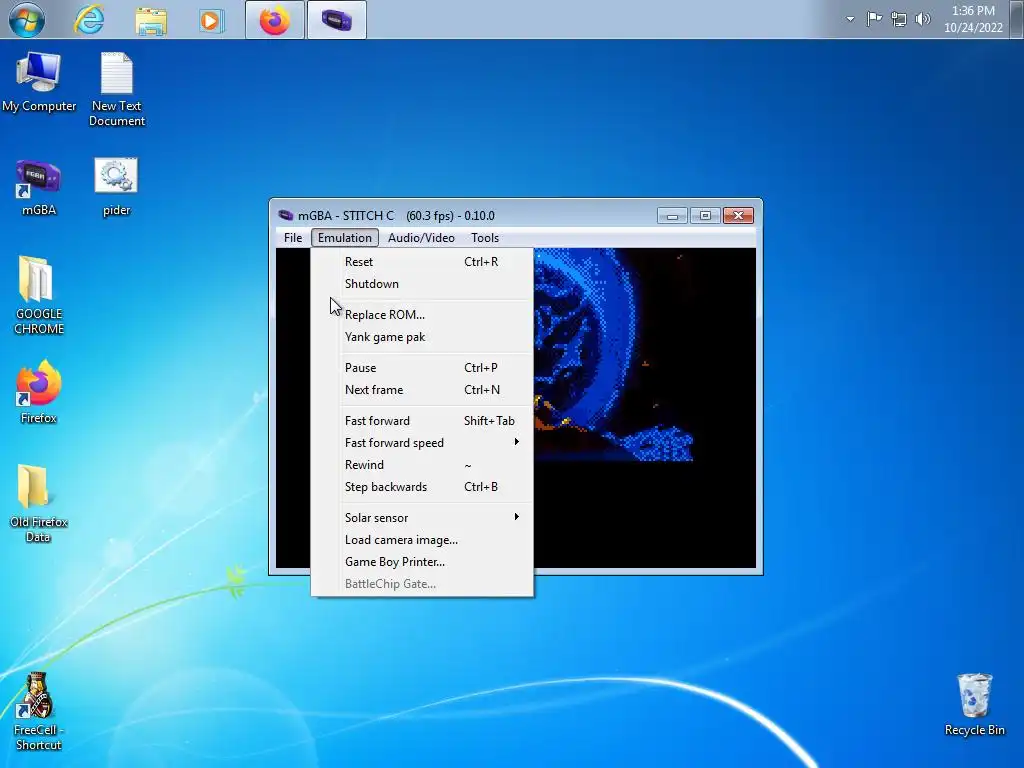Open the Audio/Video menu

tap(421, 238)
